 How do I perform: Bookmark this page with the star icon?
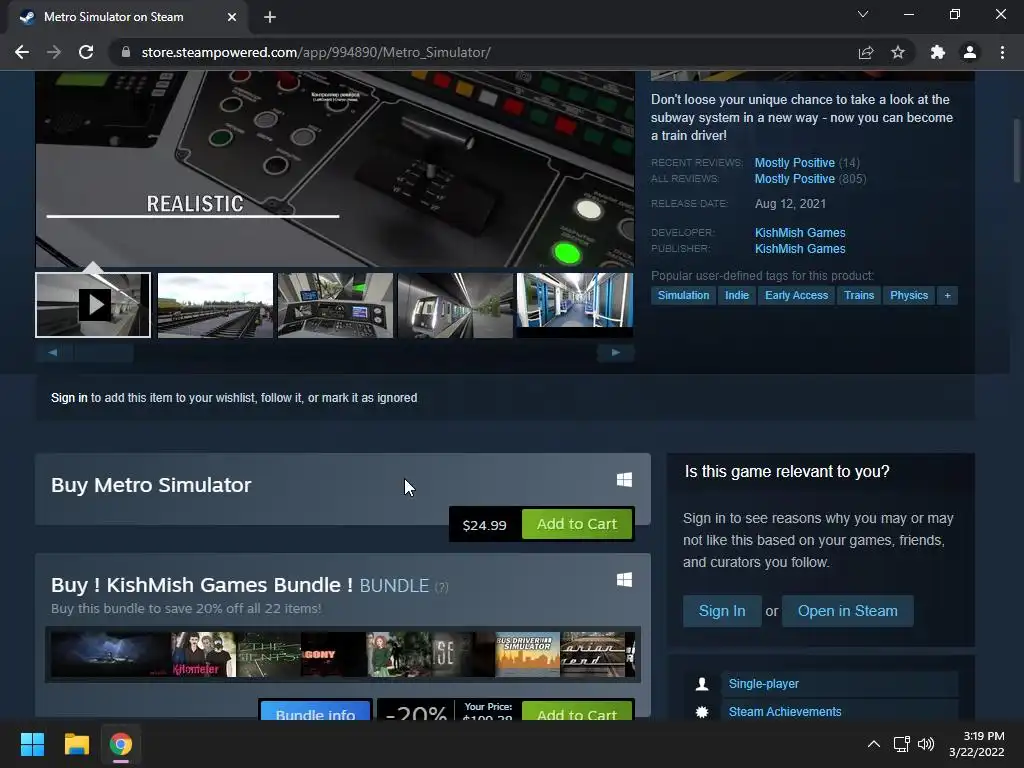898,52
